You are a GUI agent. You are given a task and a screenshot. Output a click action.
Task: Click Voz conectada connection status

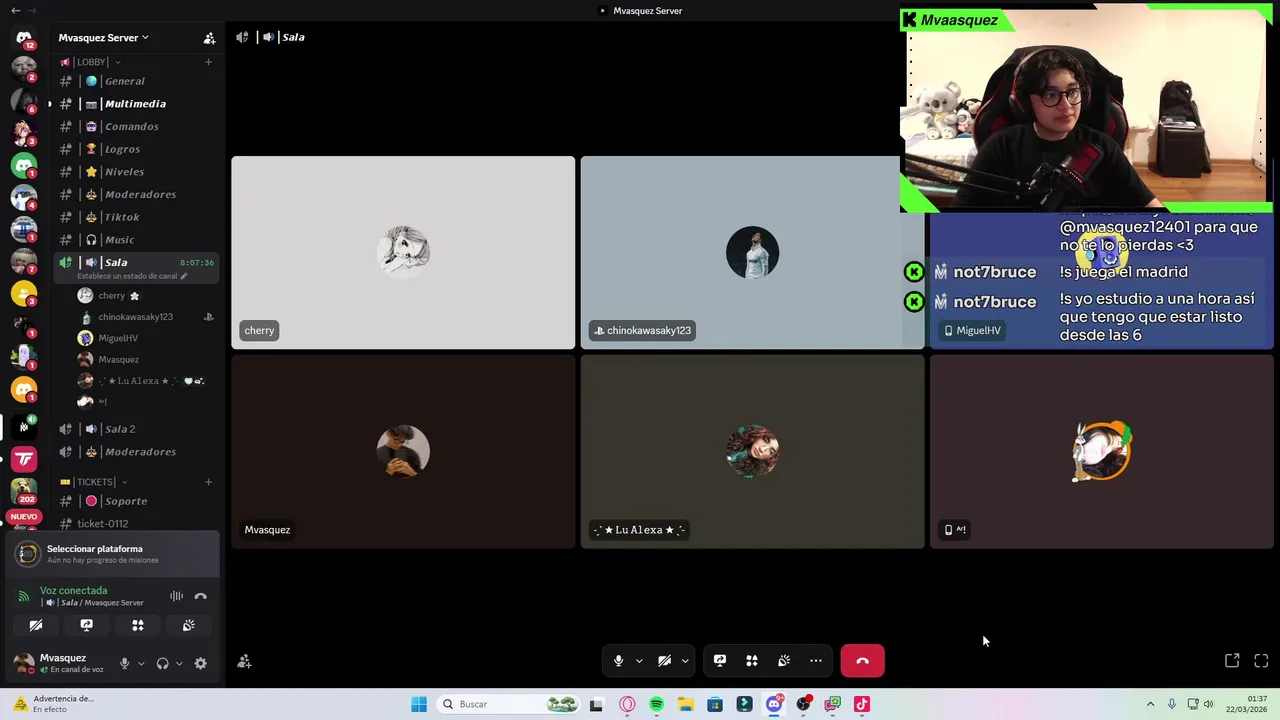(73, 591)
